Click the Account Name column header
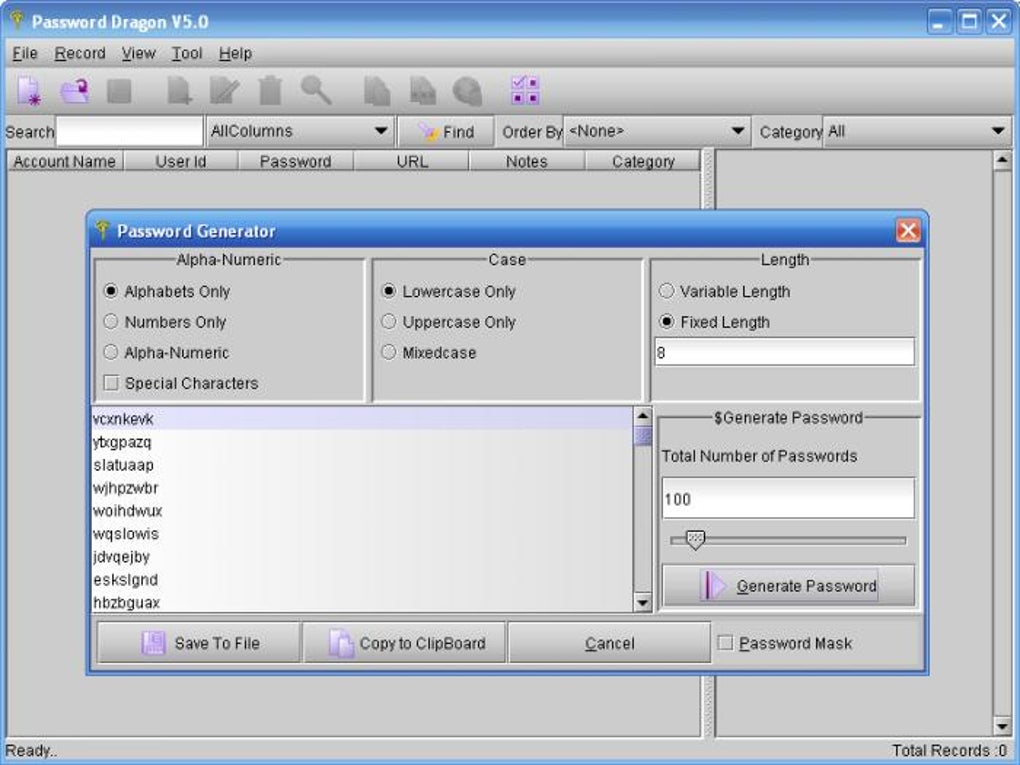 click(64, 161)
